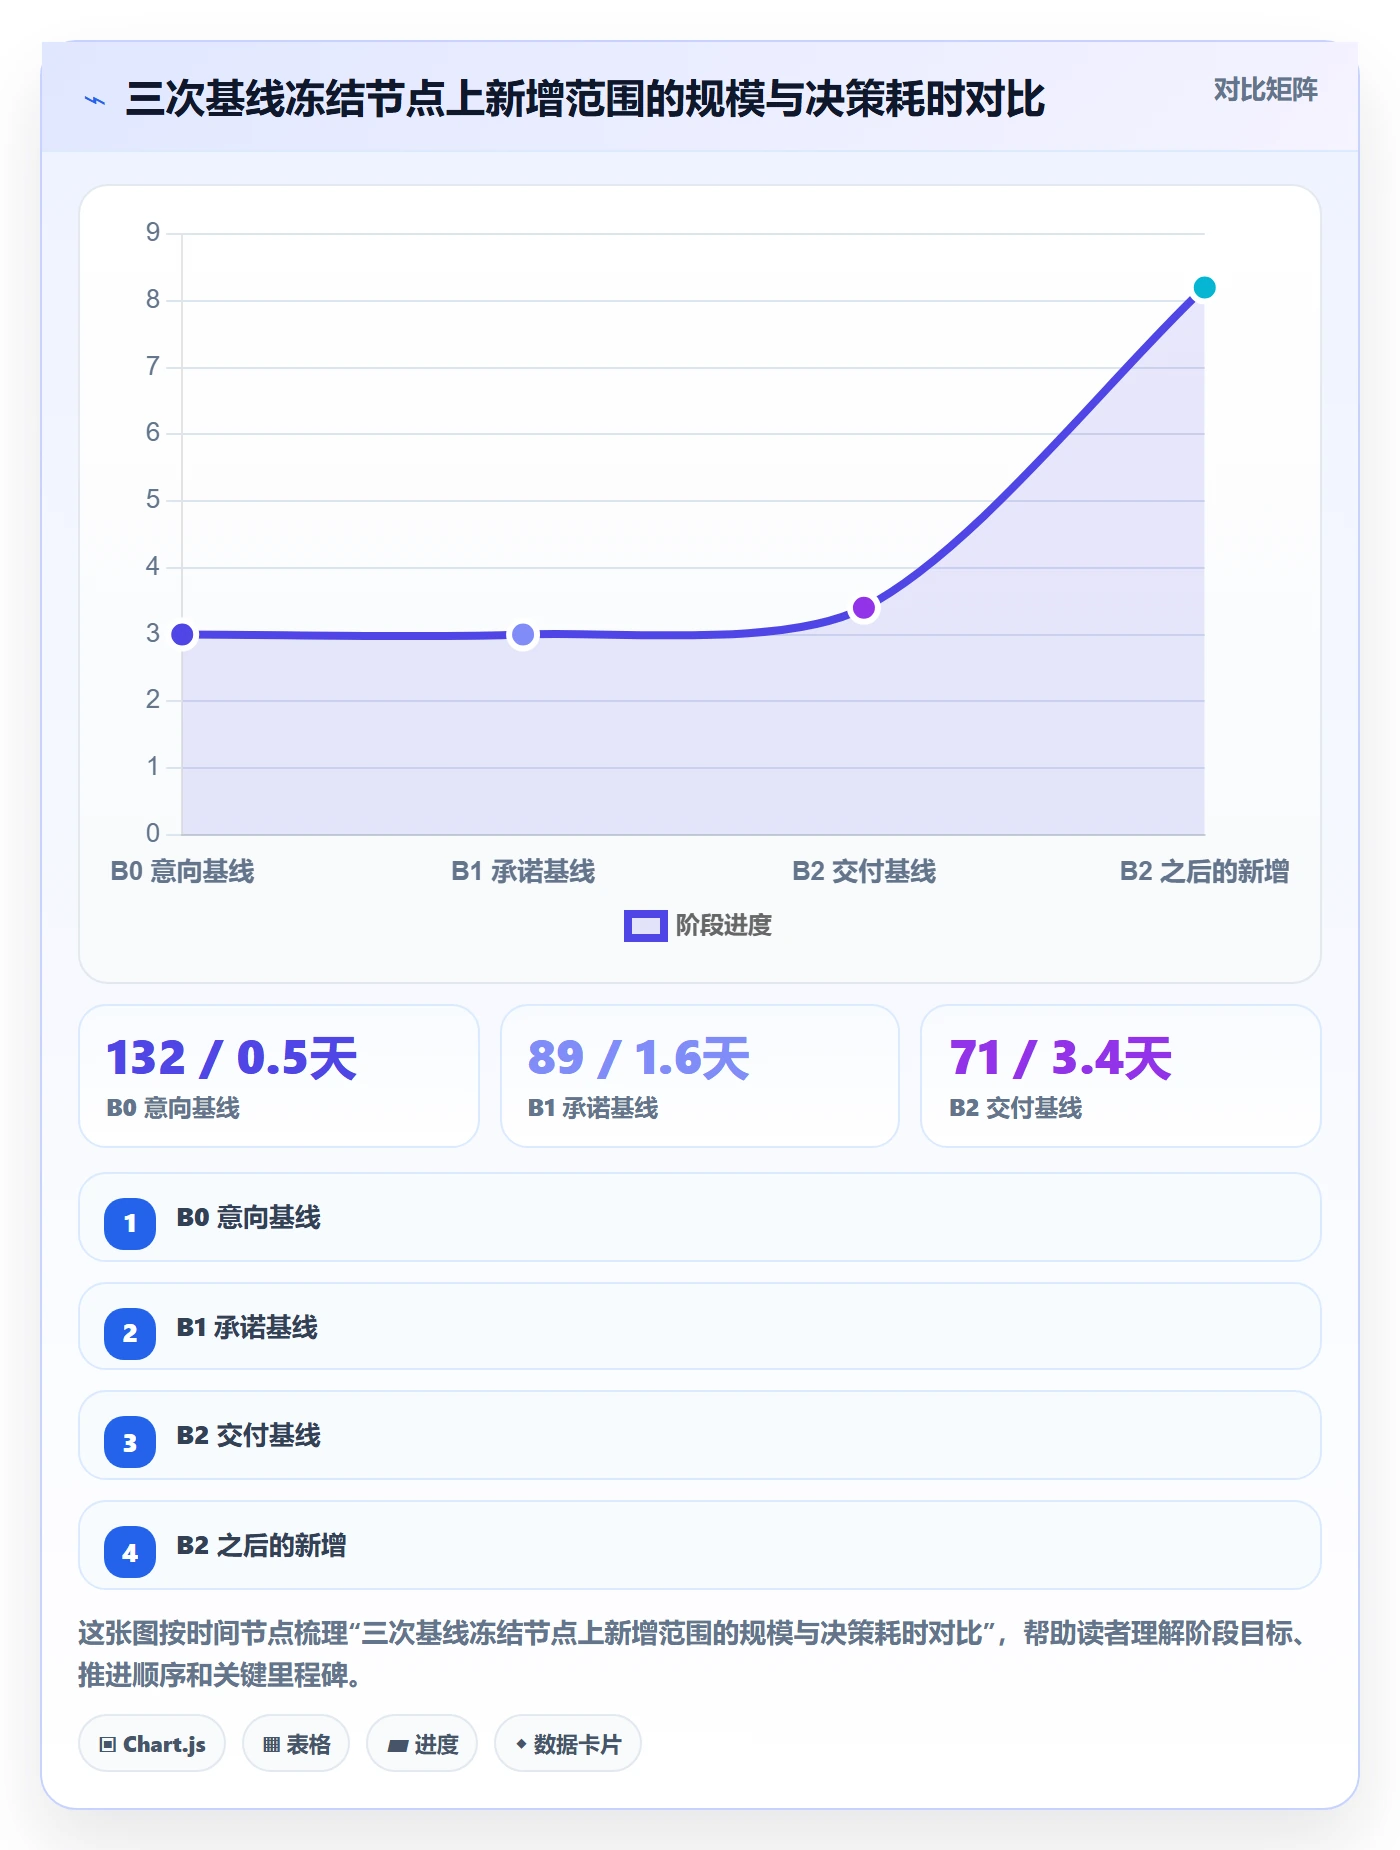Click the x-axis label B0 意向基线
The height and width of the screenshot is (1850, 1400).
182,871
